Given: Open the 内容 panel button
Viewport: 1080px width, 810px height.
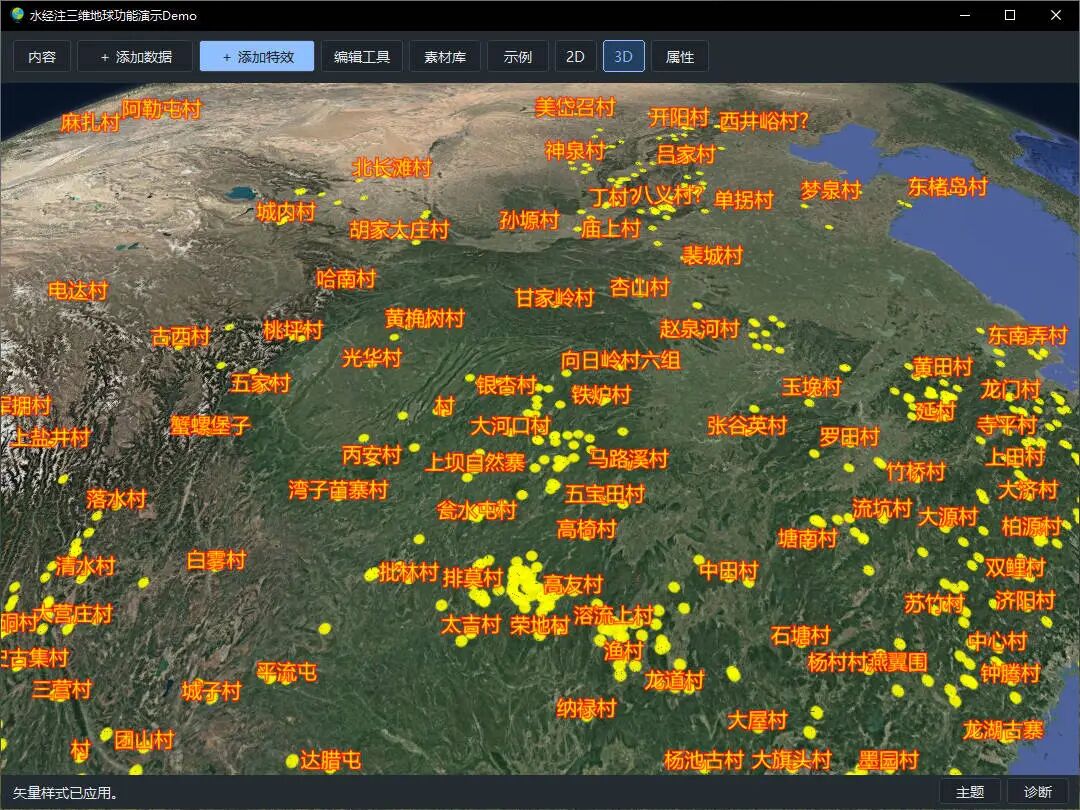Looking at the screenshot, I should pos(42,56).
